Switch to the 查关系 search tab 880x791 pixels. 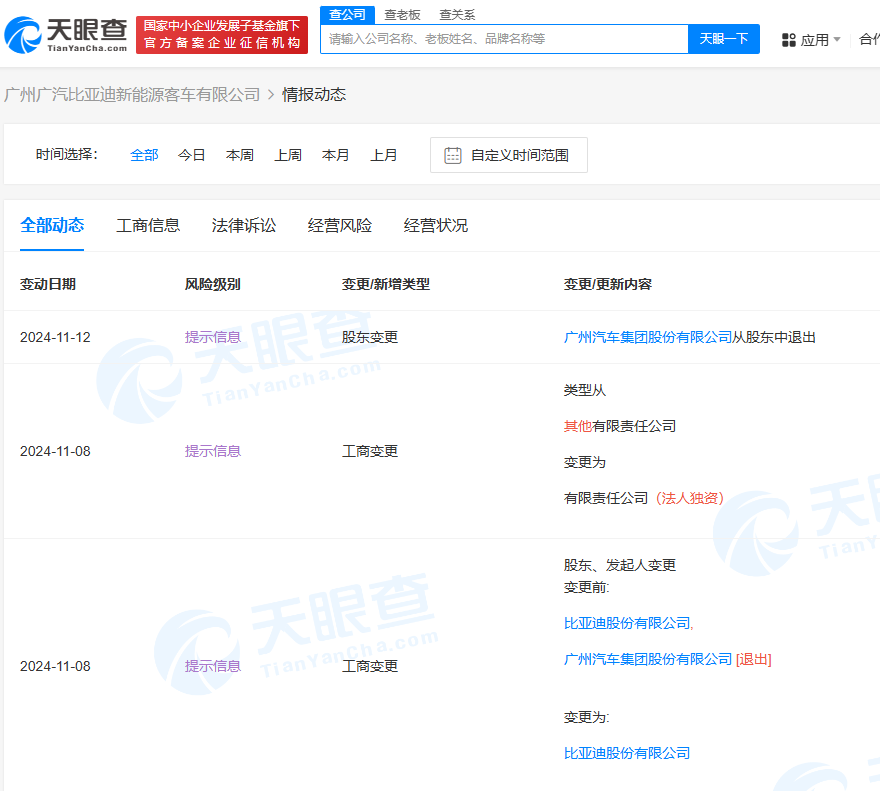(x=457, y=15)
